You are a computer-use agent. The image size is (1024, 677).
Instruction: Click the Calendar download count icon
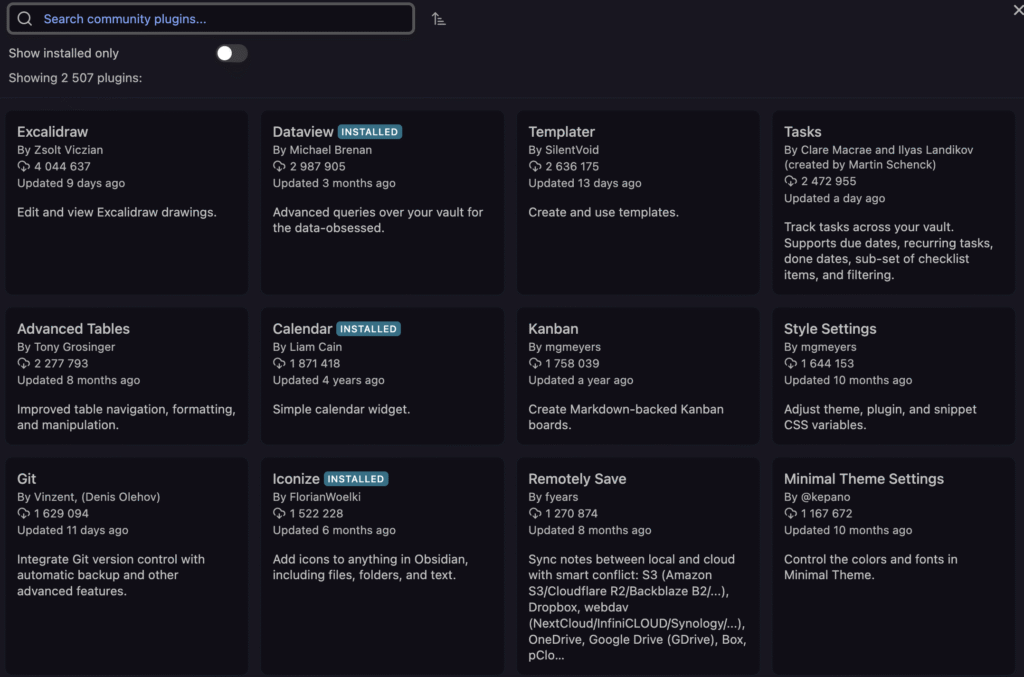[x=279, y=363]
